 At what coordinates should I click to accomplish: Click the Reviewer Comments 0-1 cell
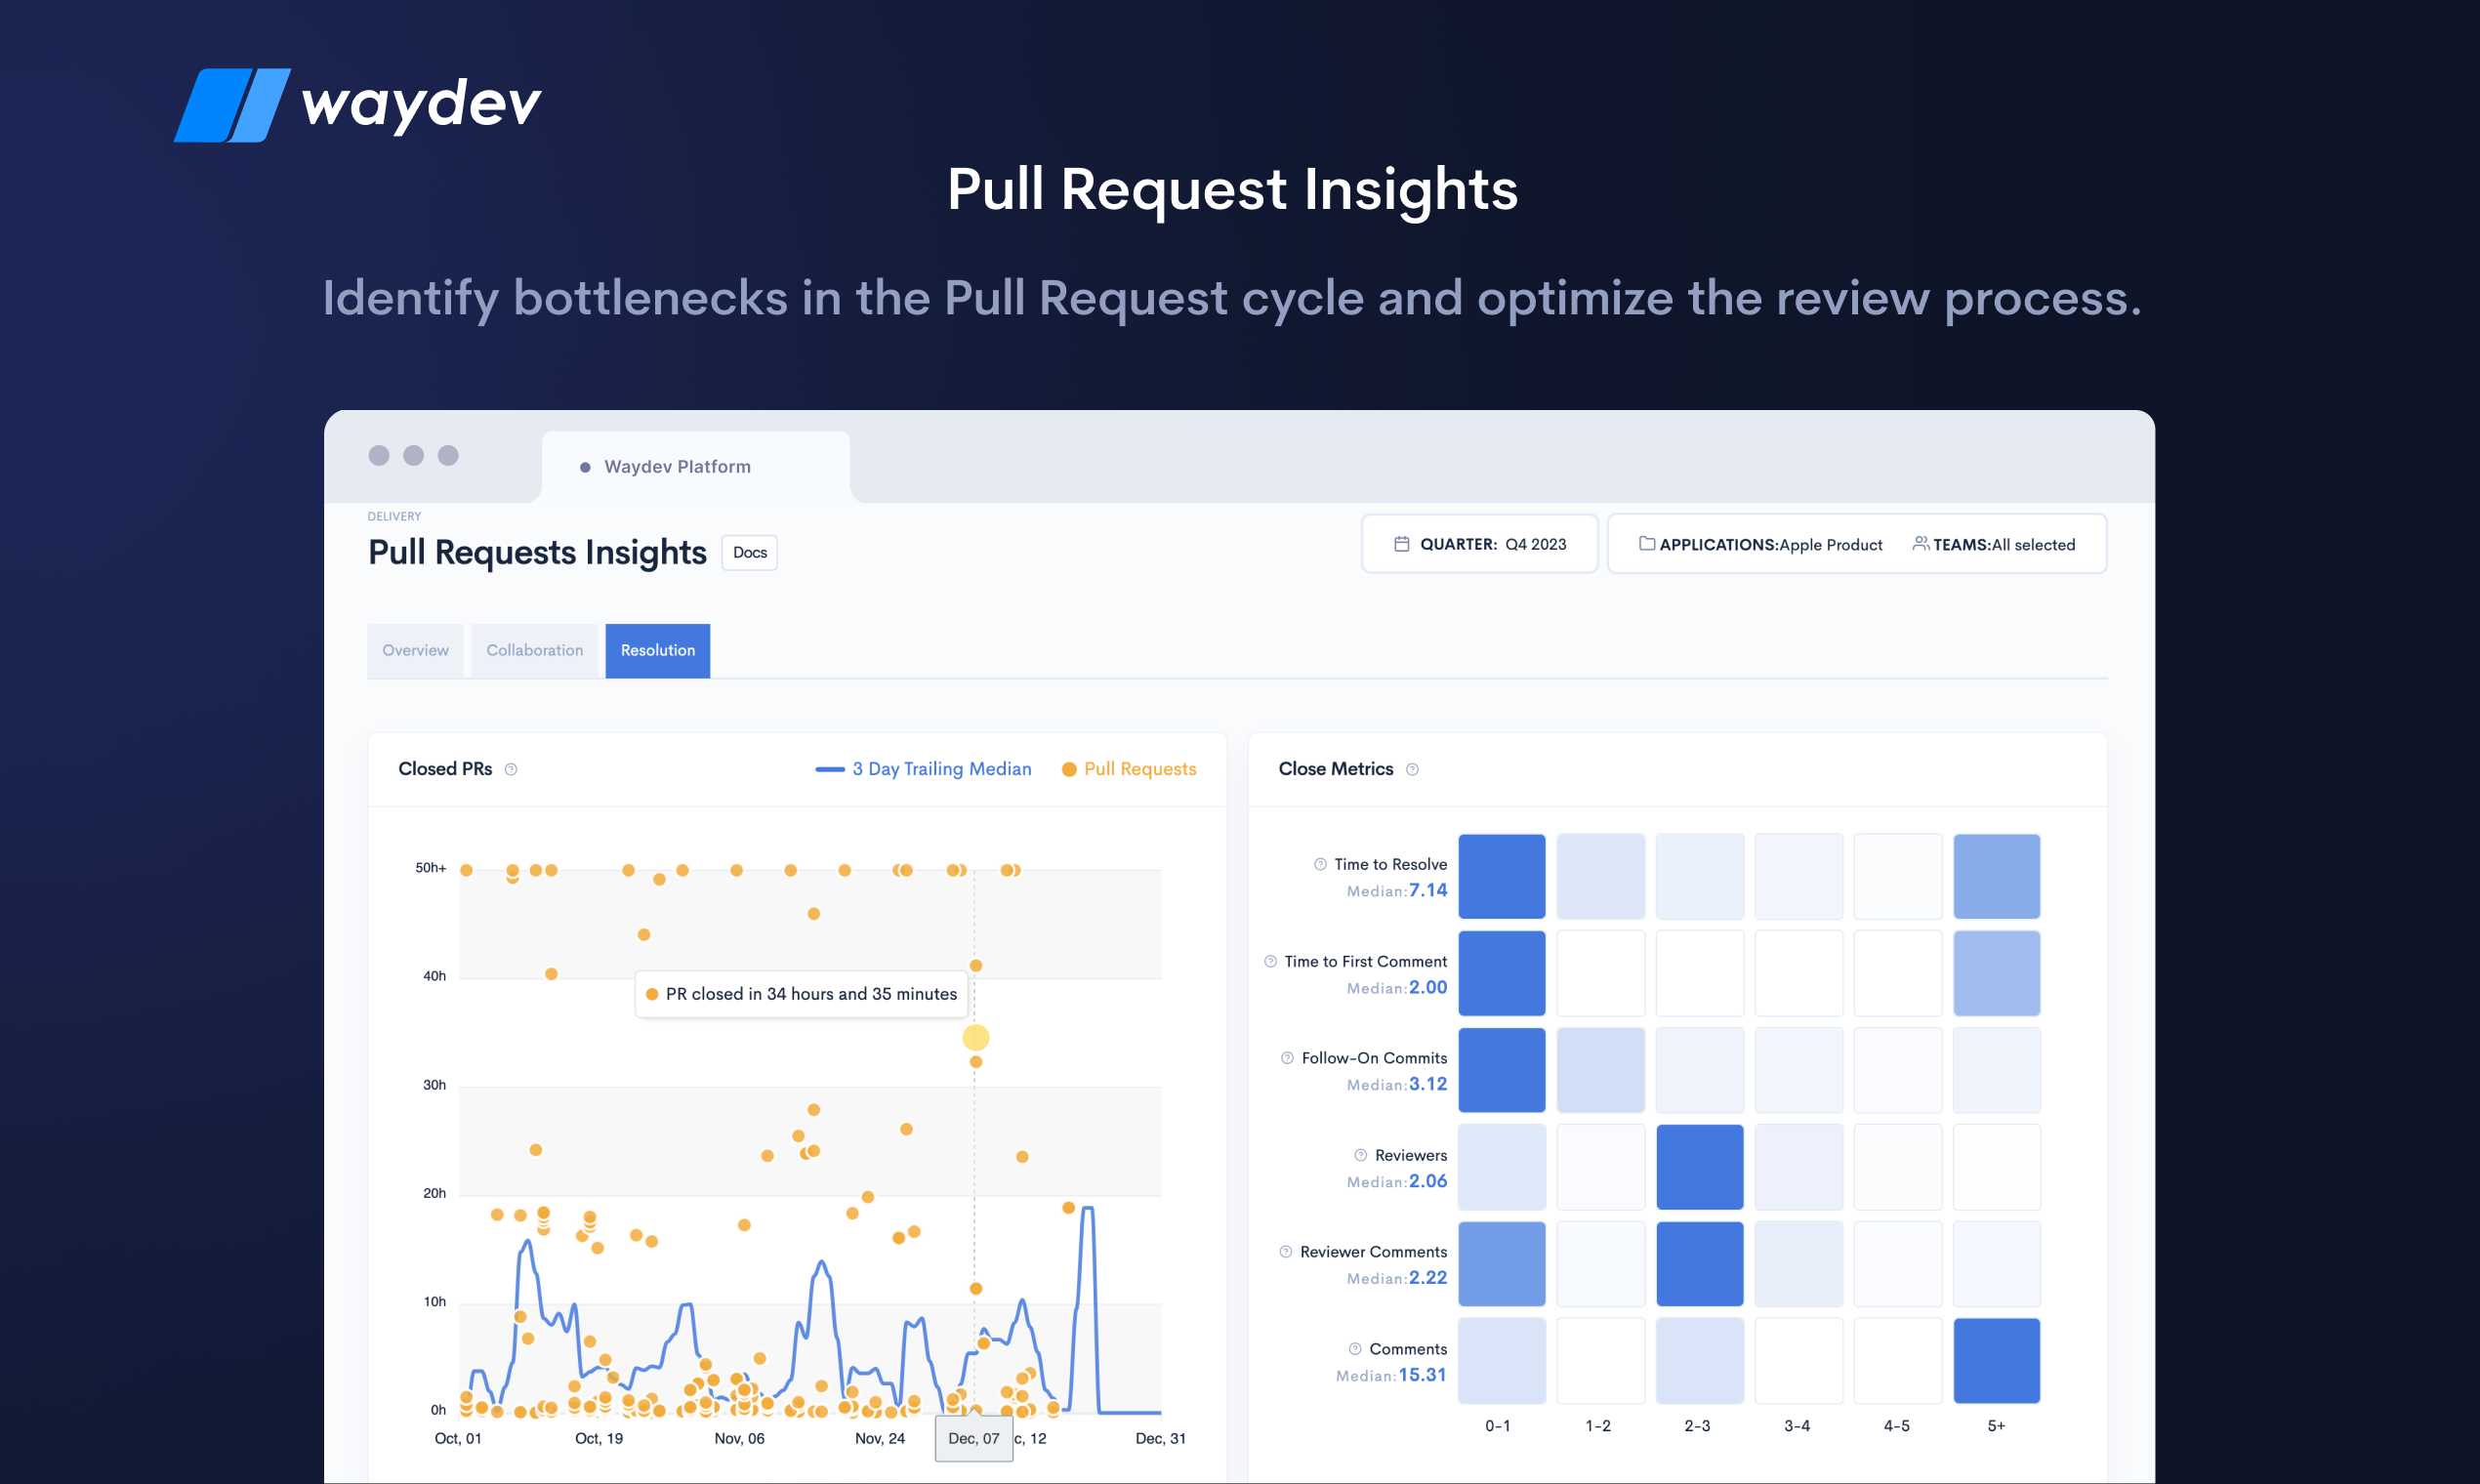(x=1501, y=1264)
